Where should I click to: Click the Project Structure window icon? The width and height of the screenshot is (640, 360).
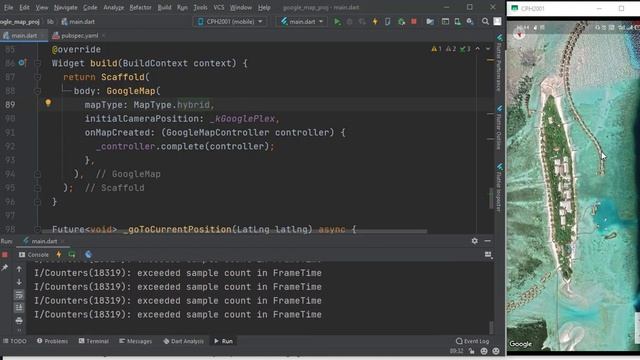(445, 22)
